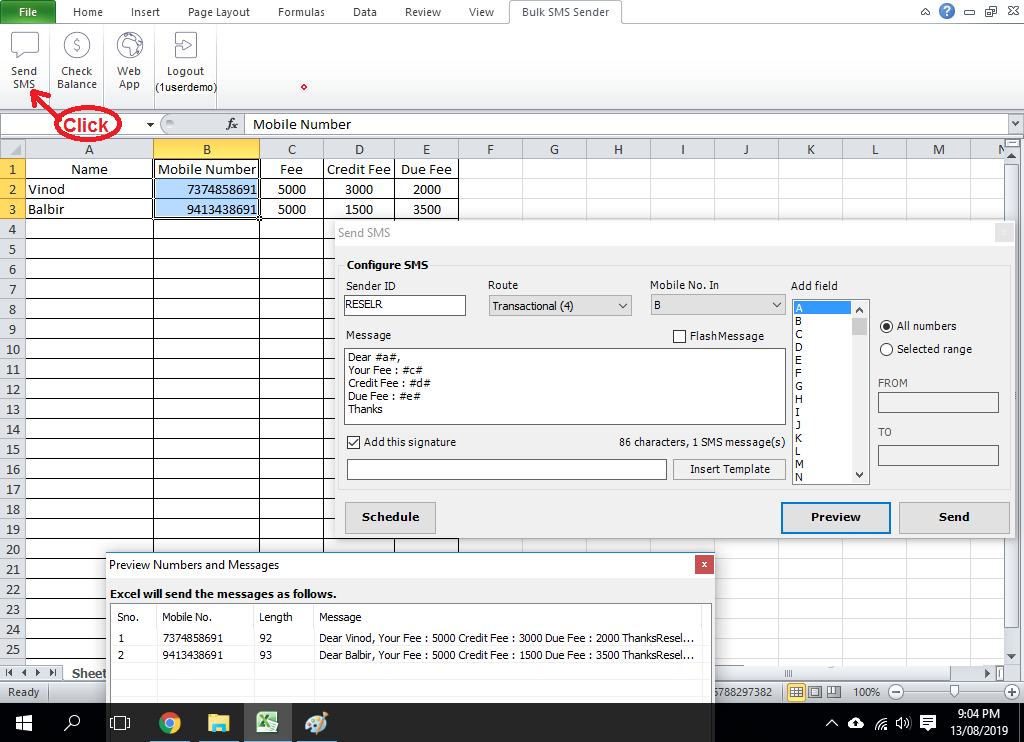This screenshot has height=742, width=1024.
Task: Enable the FlashMessage checkbox
Action: (679, 336)
